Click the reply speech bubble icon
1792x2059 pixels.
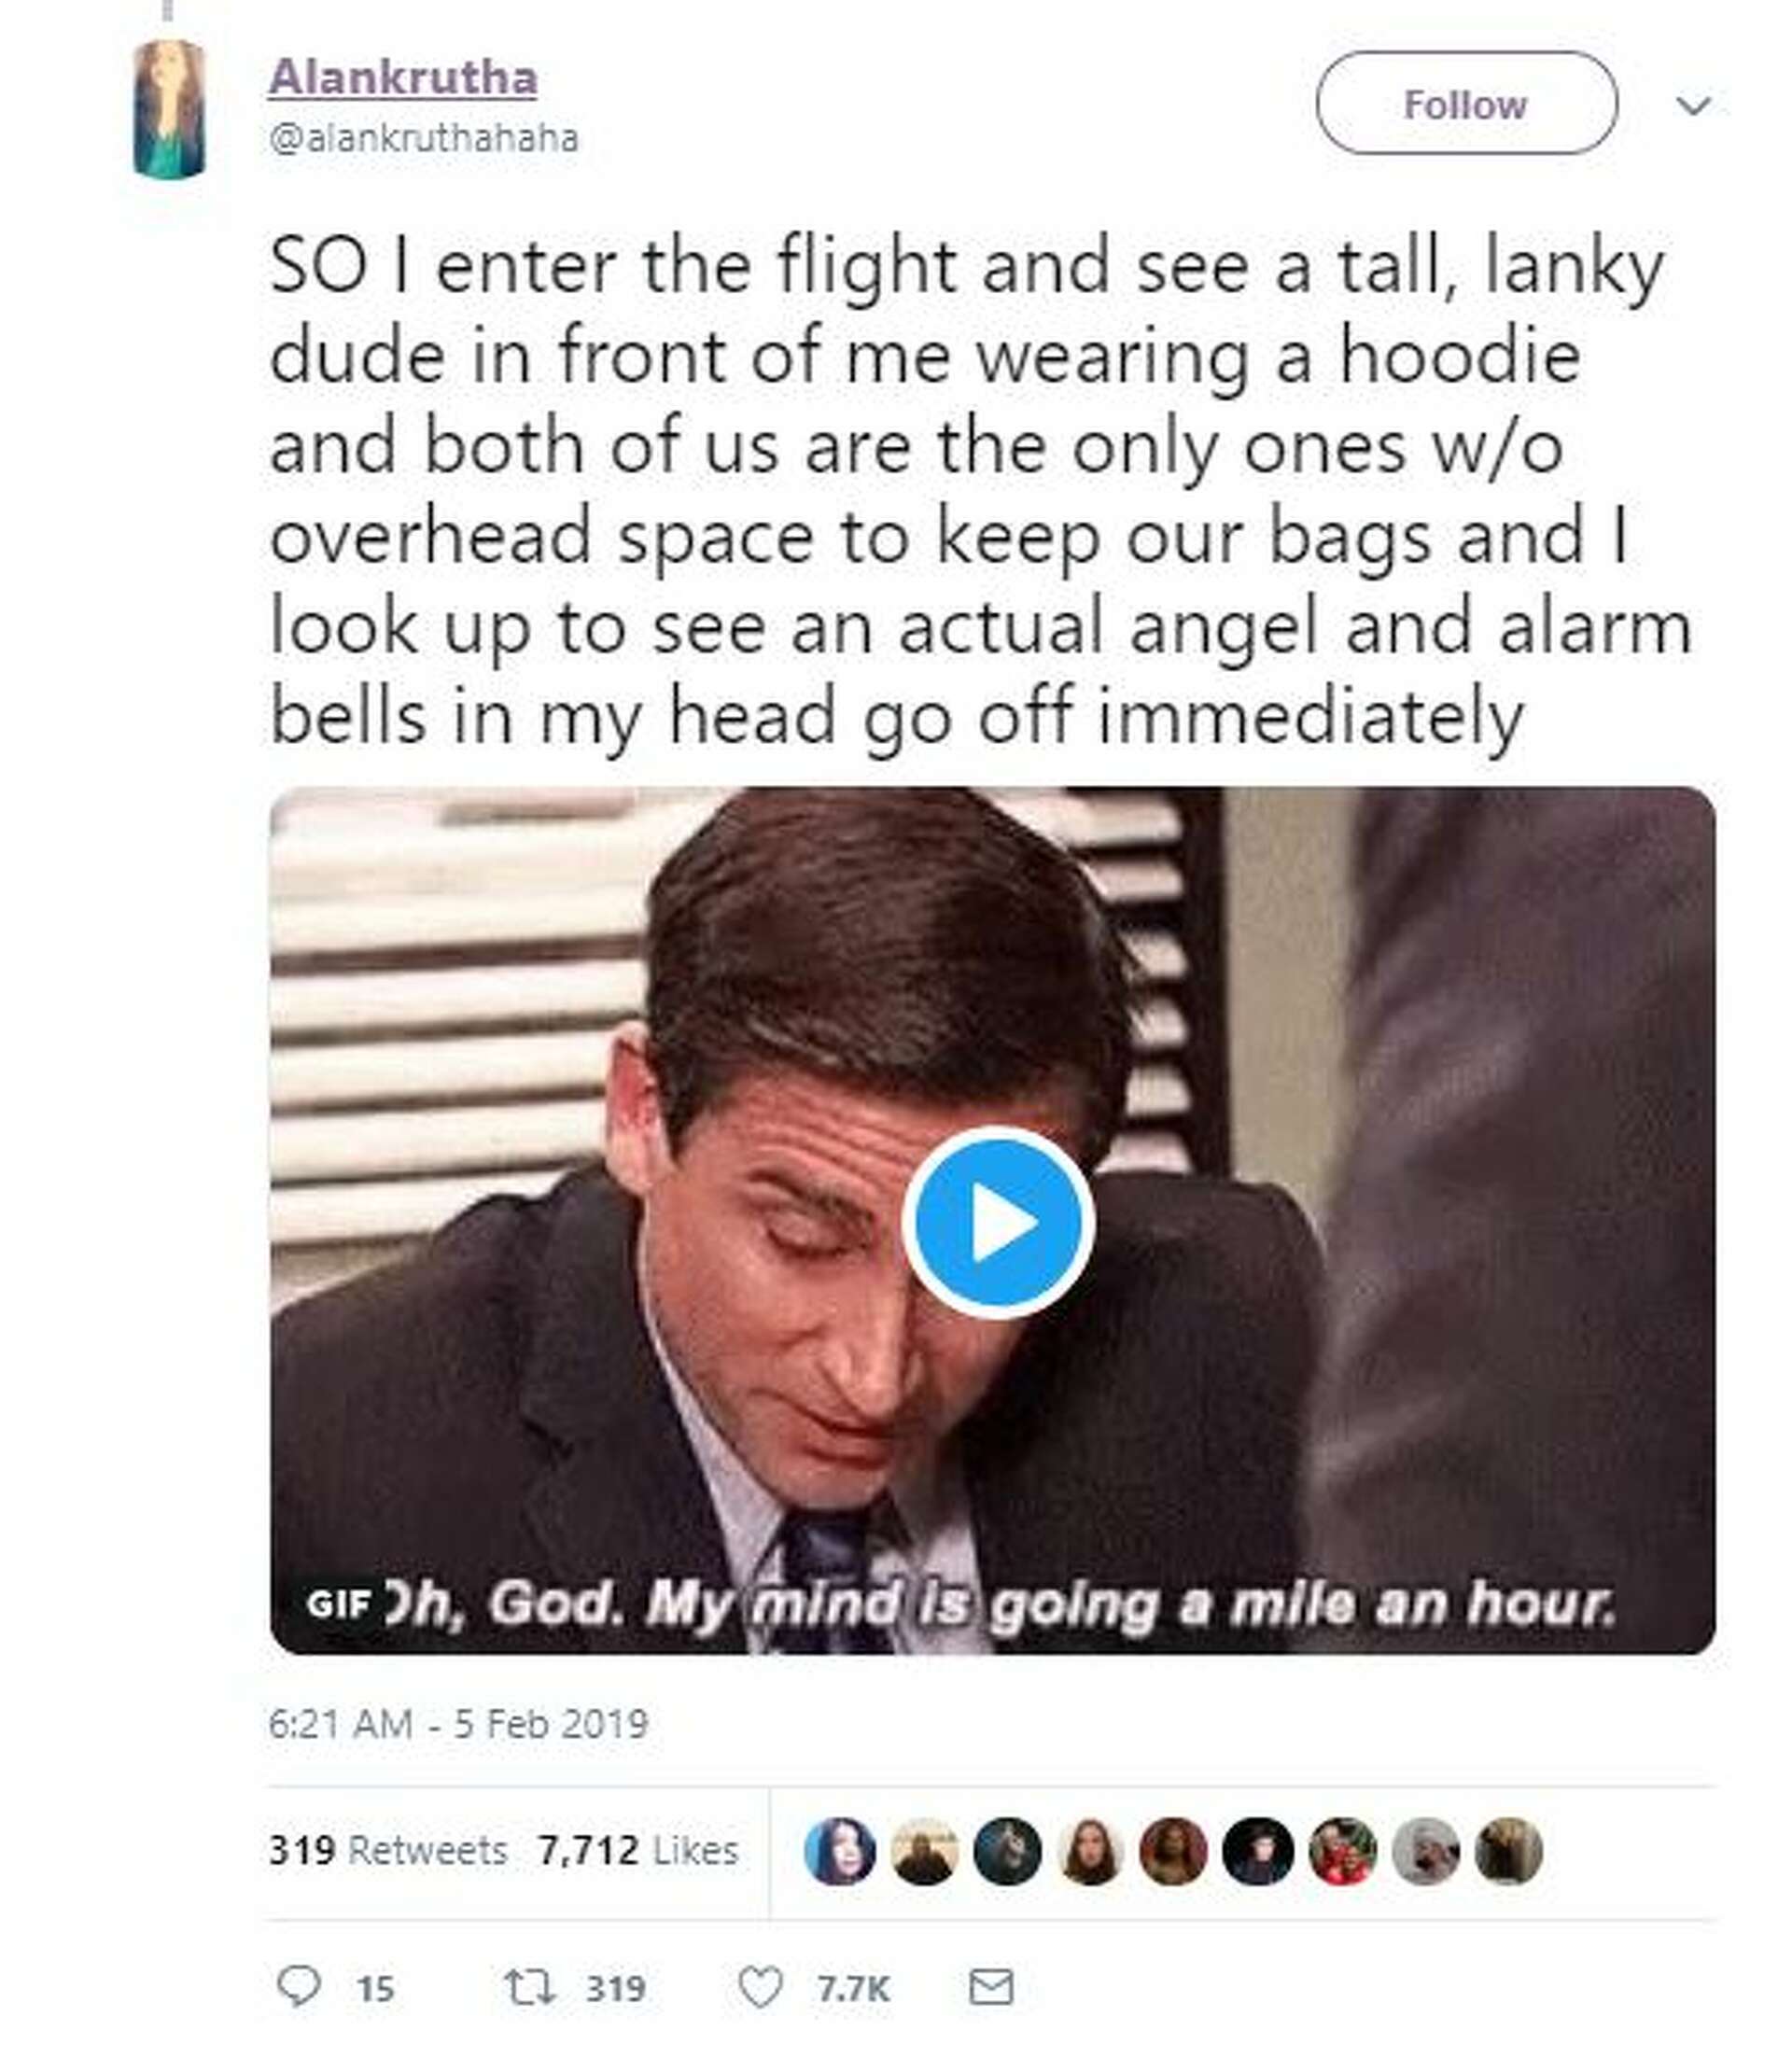click(x=298, y=1987)
